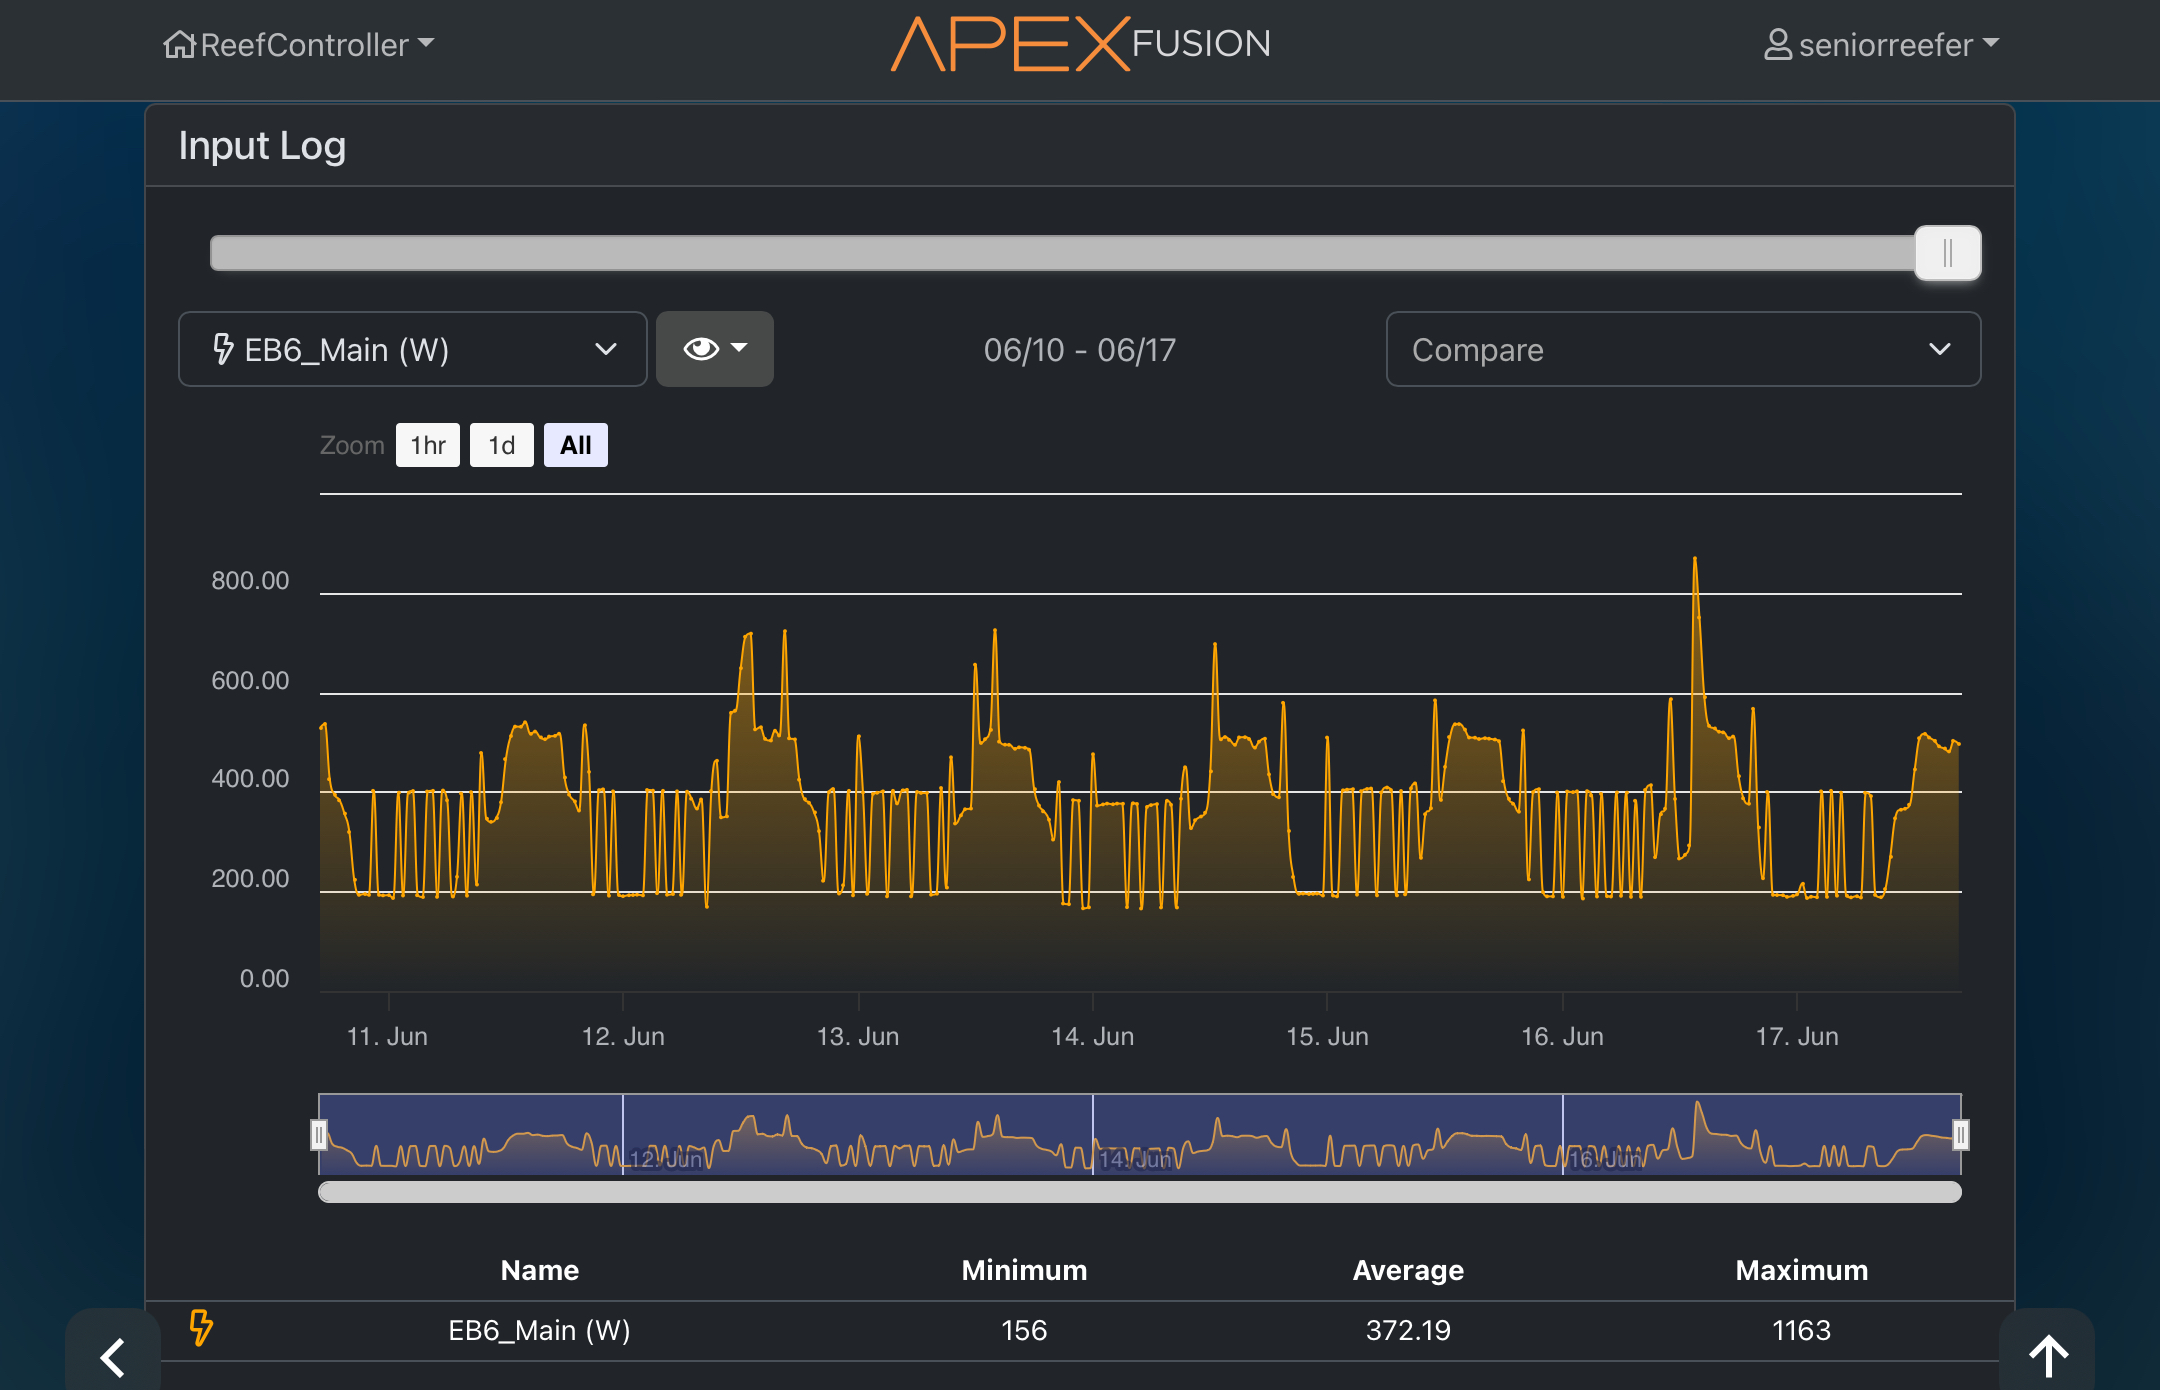This screenshot has width=2160, height=1390.
Task: Open the EB6_Main (W) input dropdown
Action: click(412, 349)
